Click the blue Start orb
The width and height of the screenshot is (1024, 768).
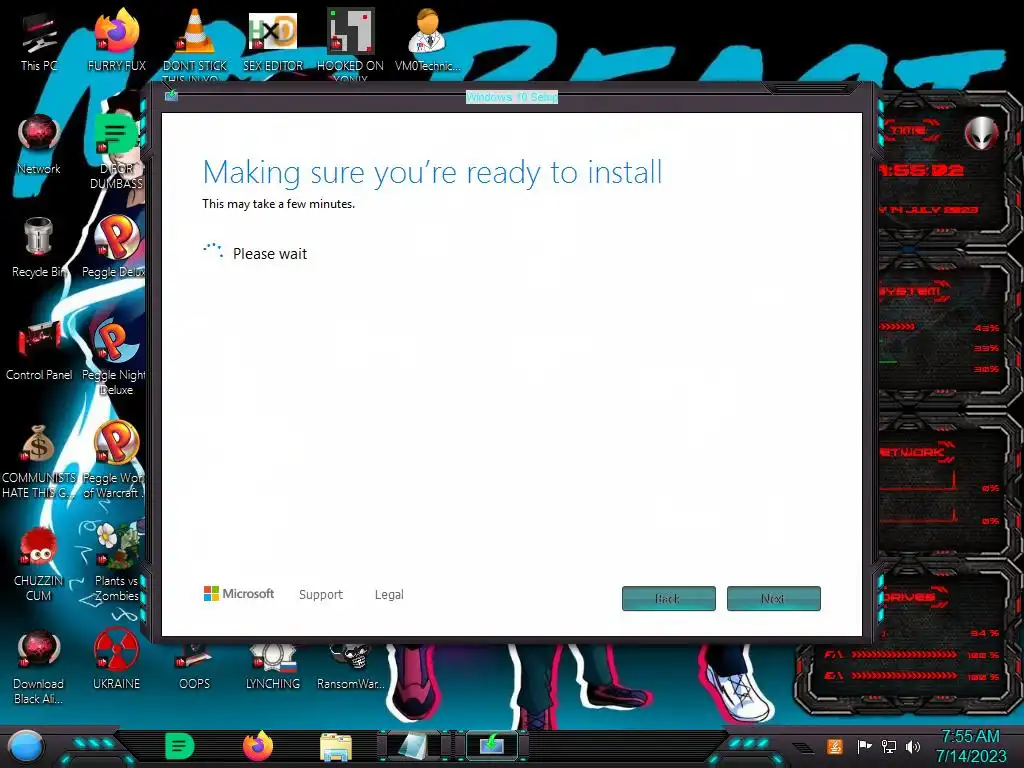[26, 747]
